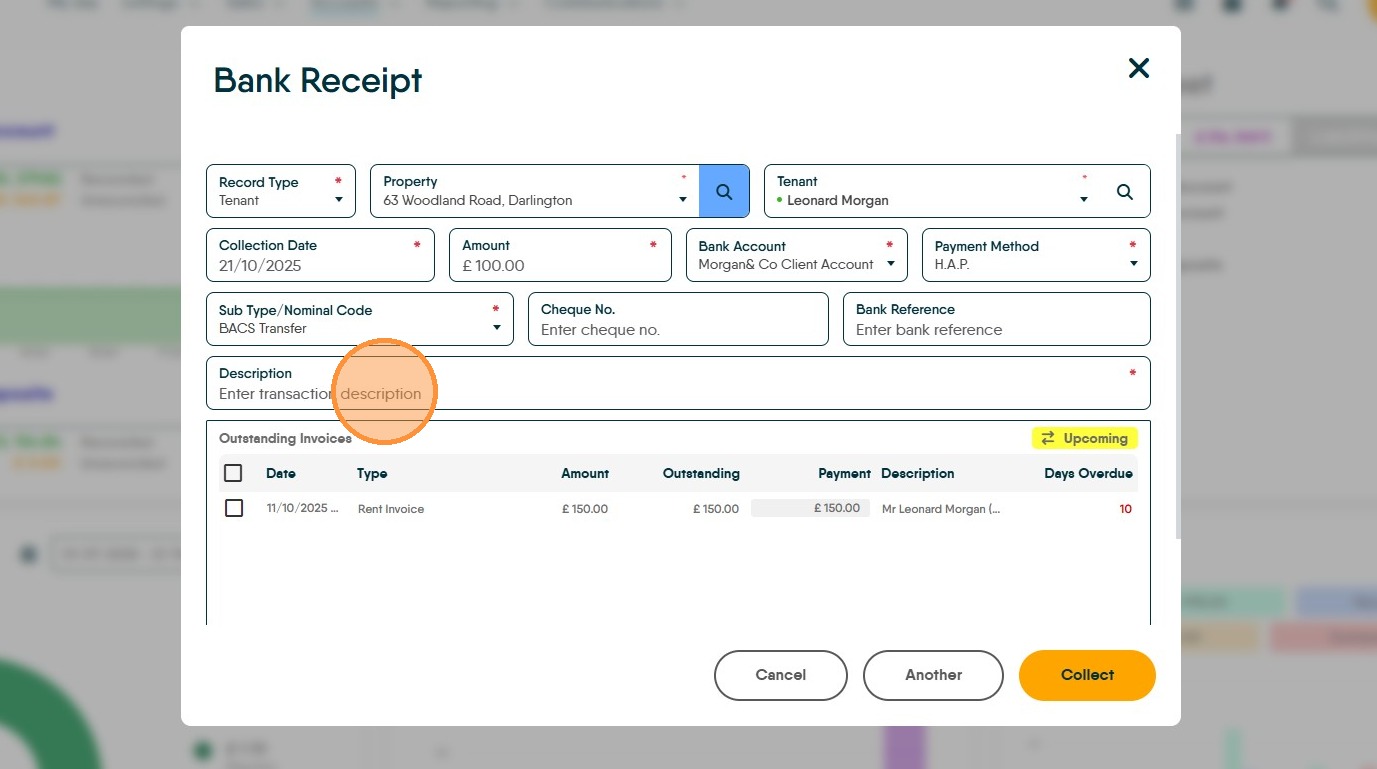The height and width of the screenshot is (769, 1377).
Task: Click the £150.00 Payment amount cell
Action: (810, 508)
